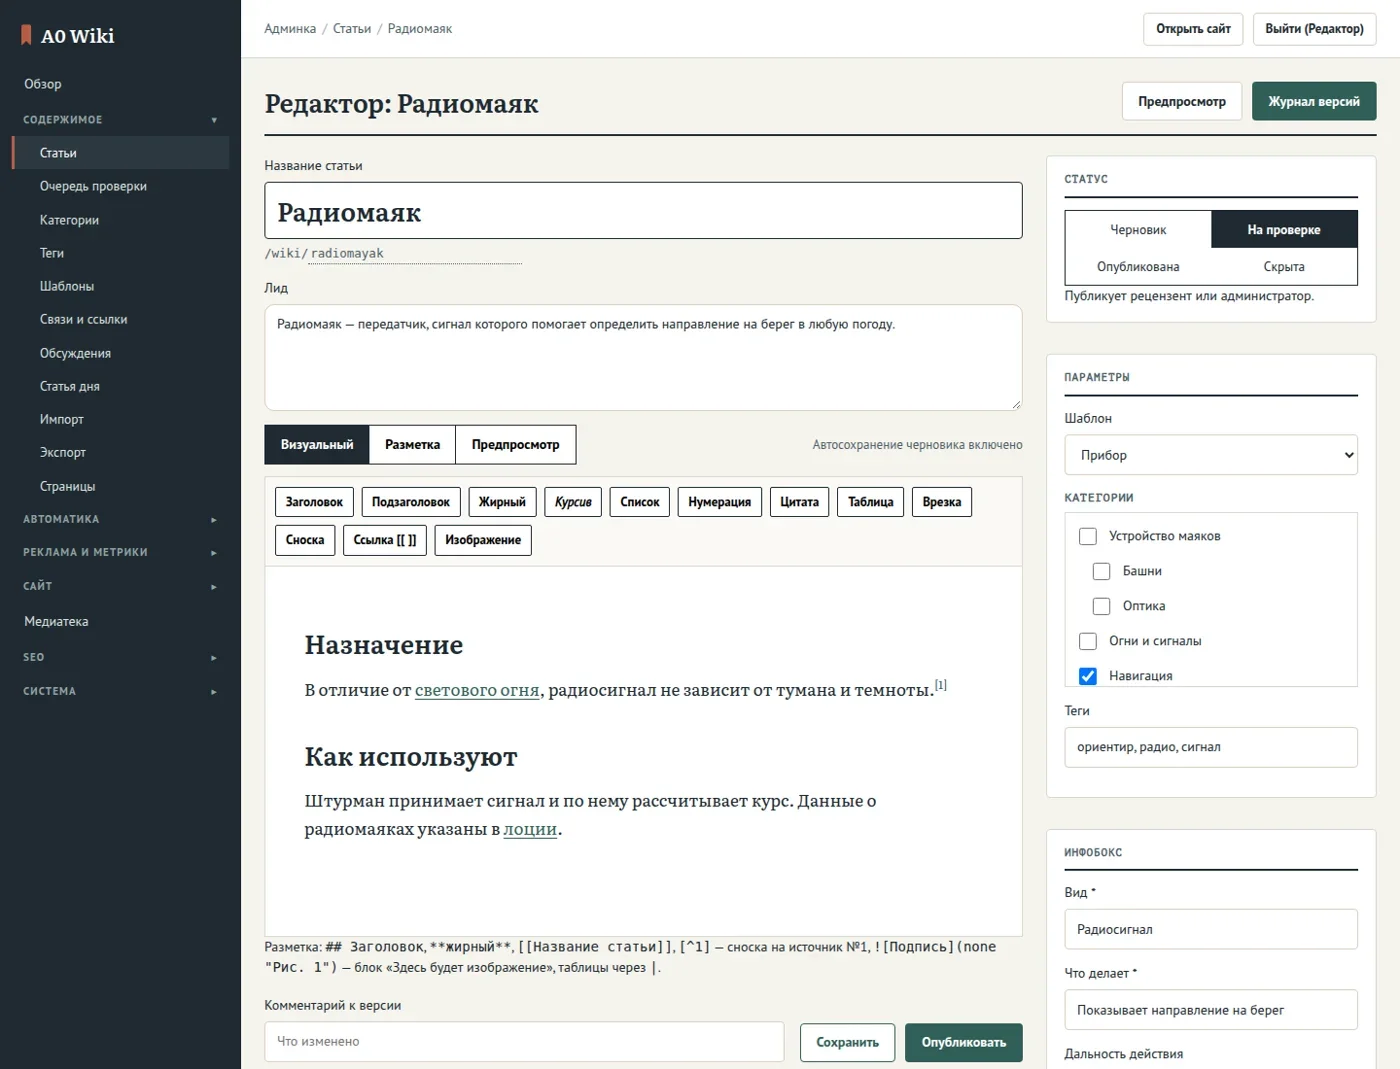The width and height of the screenshot is (1400, 1069).
Task: Click the Теги input field
Action: pos(1211,747)
